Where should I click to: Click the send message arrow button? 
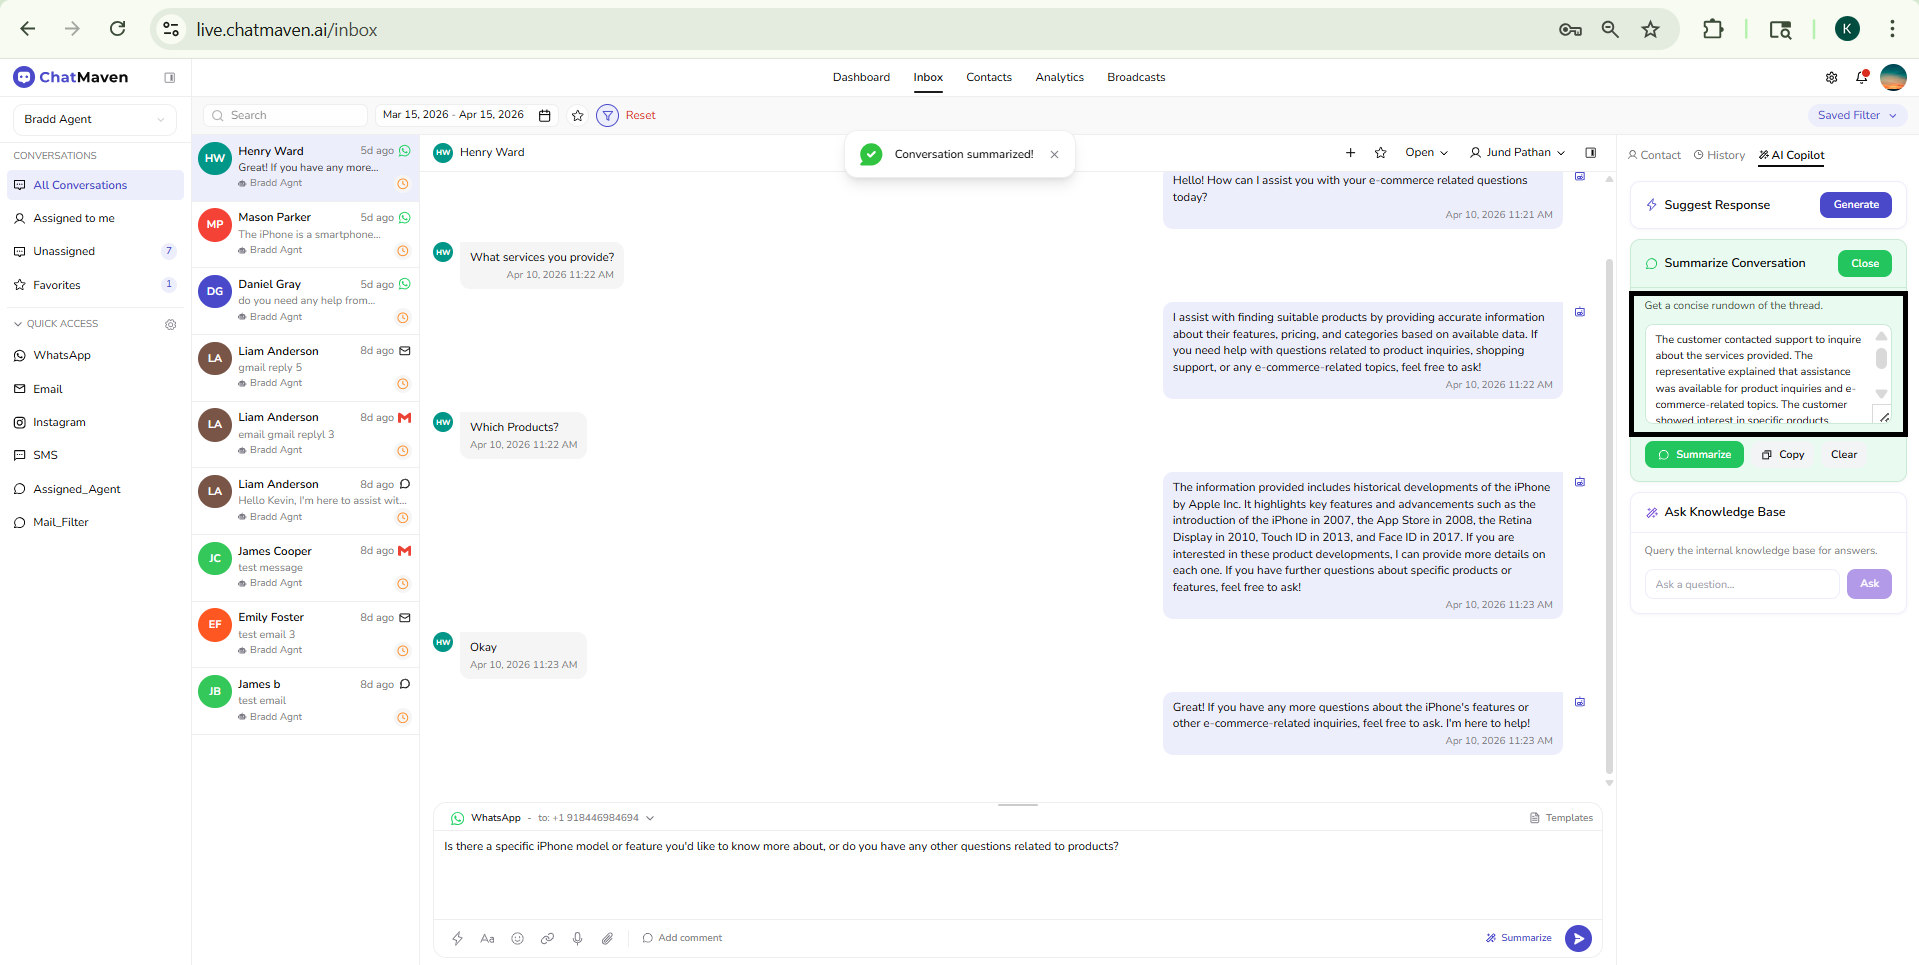click(x=1577, y=938)
